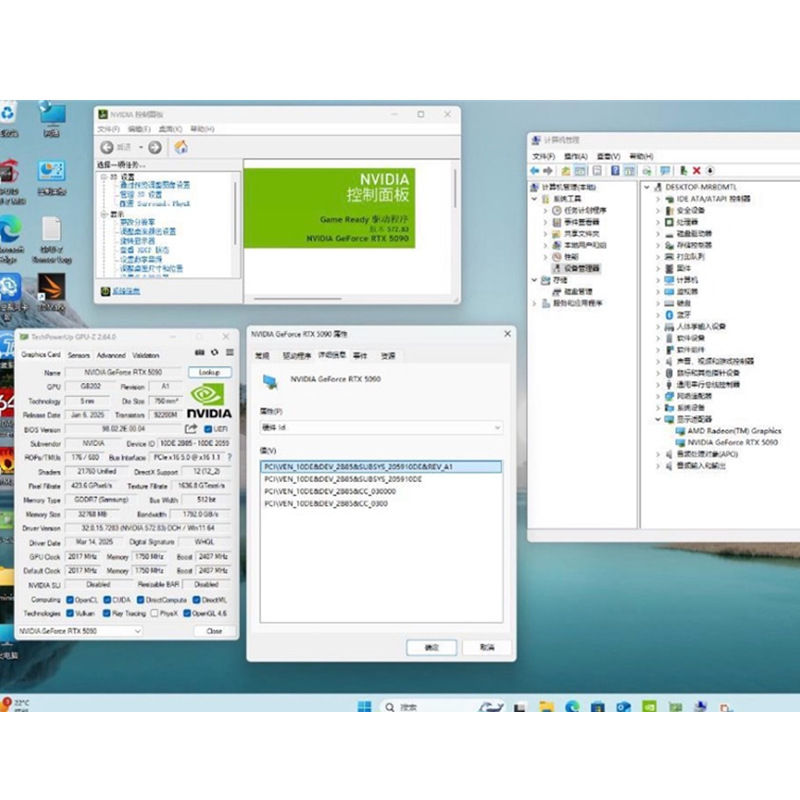Viewport: 800px width, 800px height.
Task: Open Microsoft Store from taskbar
Action: click(597, 707)
